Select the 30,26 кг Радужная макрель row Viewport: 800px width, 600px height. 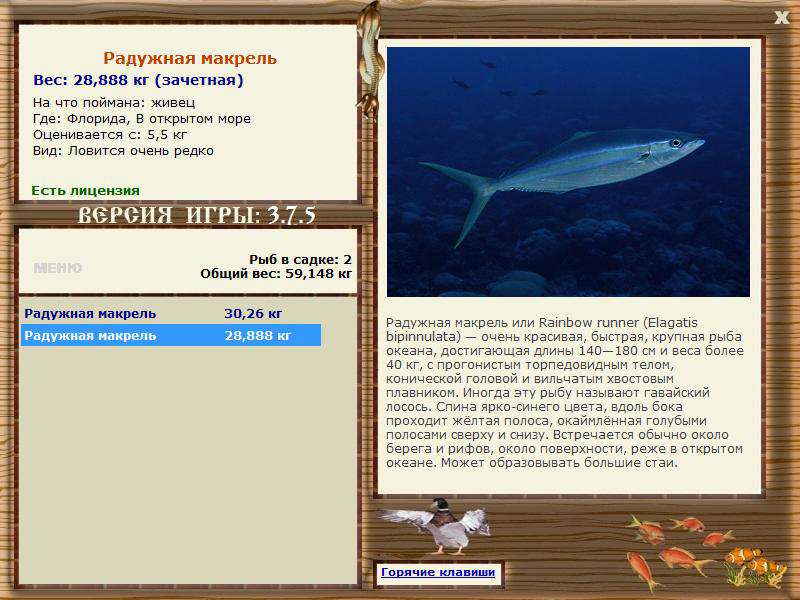point(171,313)
